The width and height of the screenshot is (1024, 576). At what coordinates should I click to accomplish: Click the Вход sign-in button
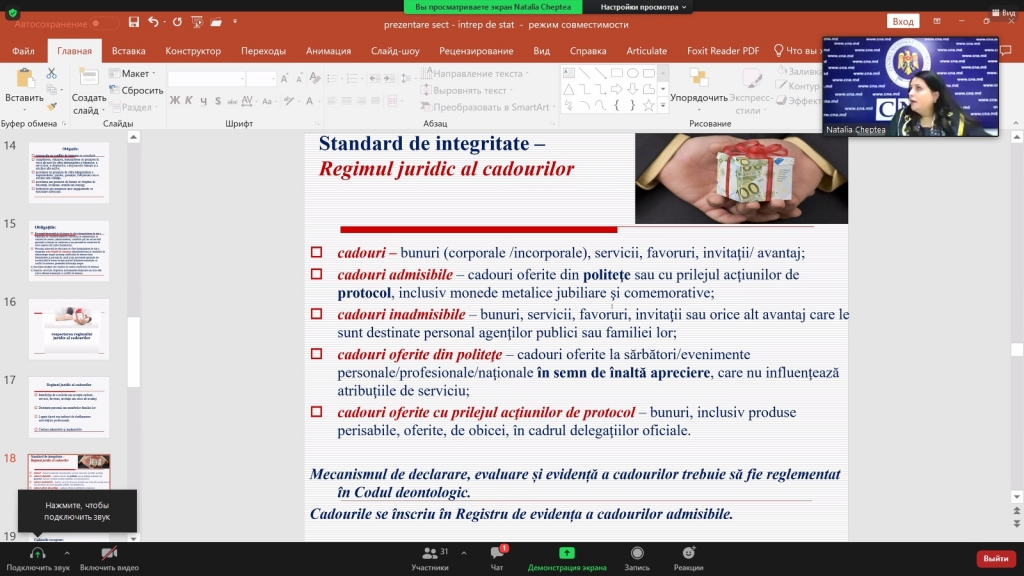point(903,22)
